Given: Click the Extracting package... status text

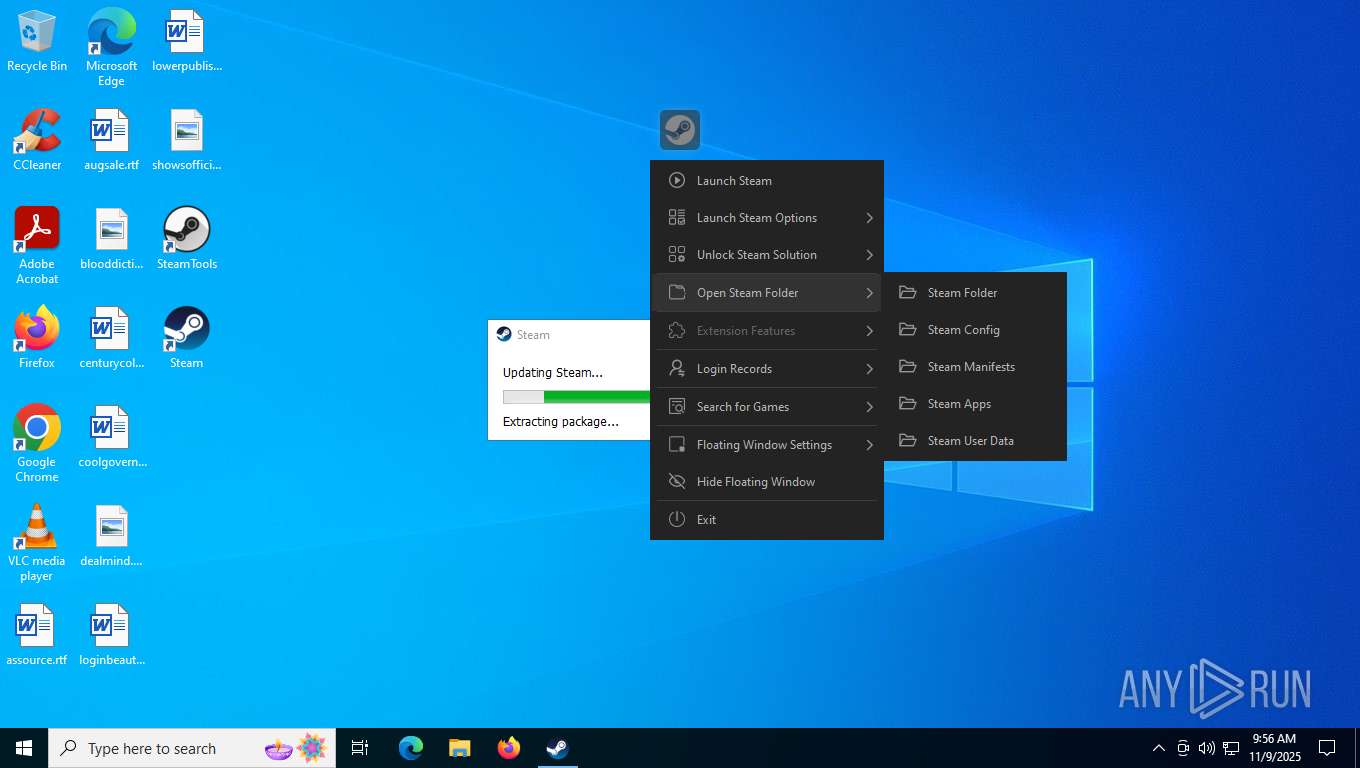Looking at the screenshot, I should [x=561, y=421].
